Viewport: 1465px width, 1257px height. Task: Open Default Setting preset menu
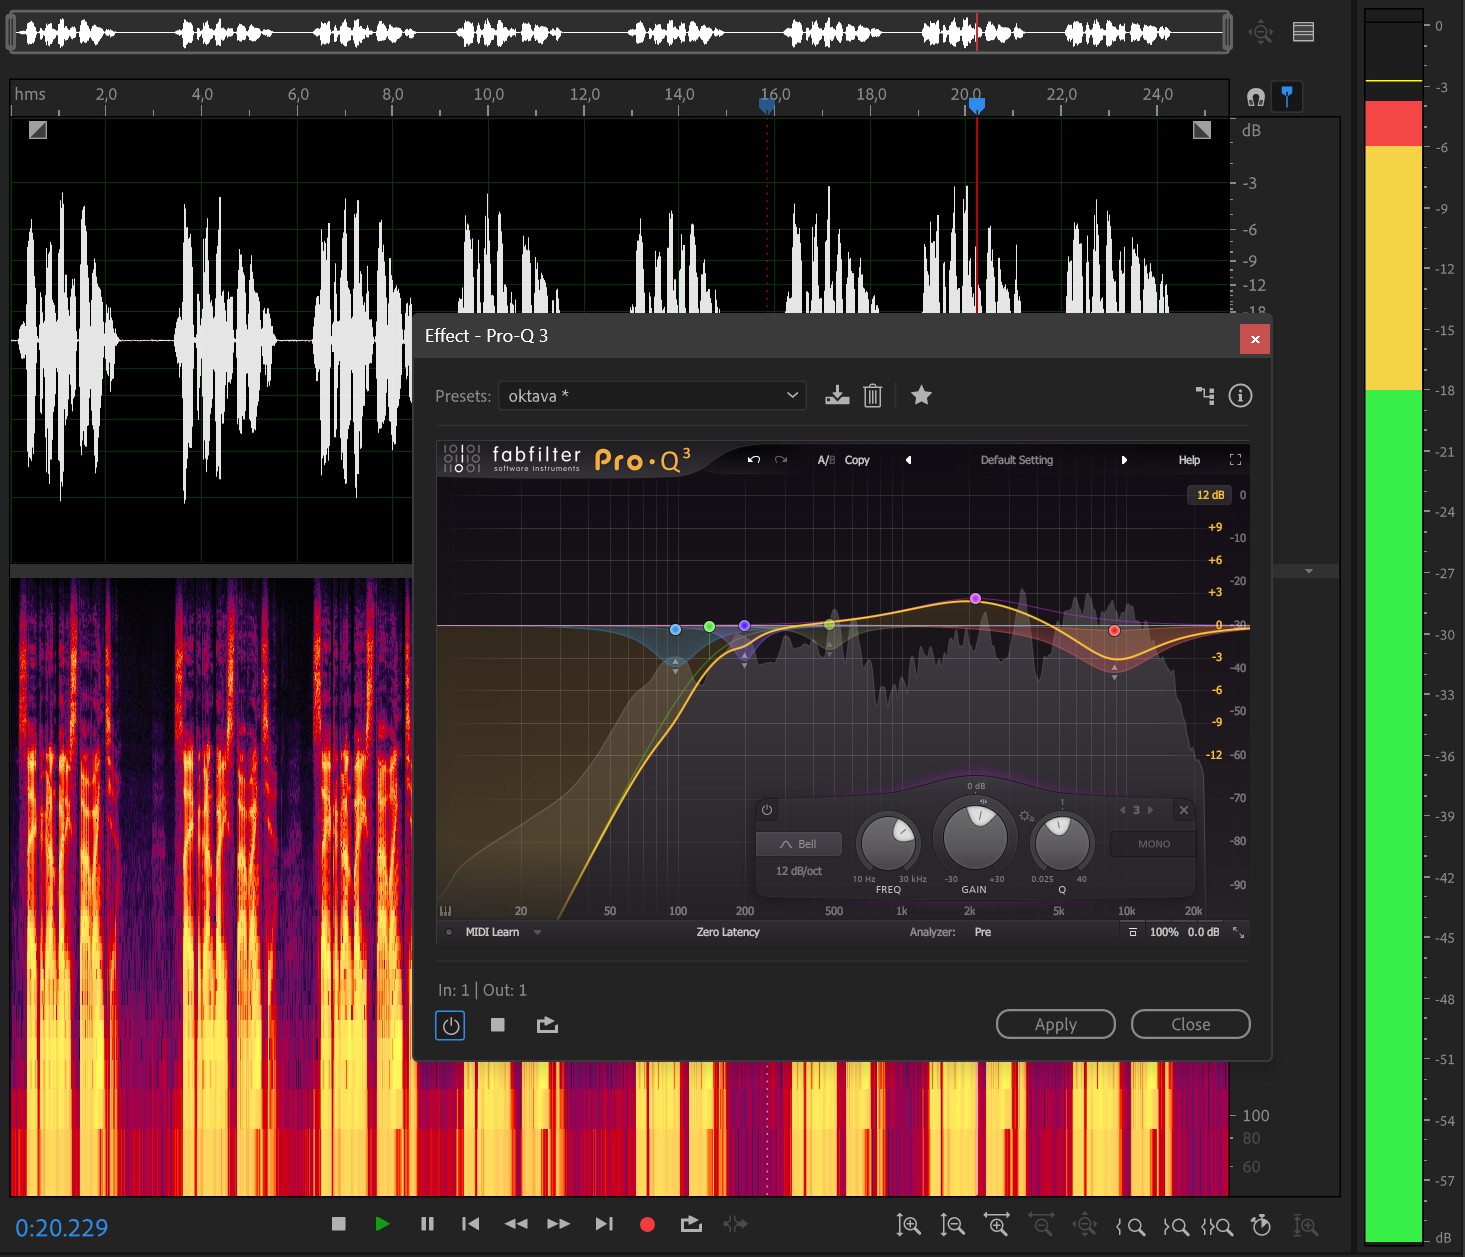(x=1017, y=460)
